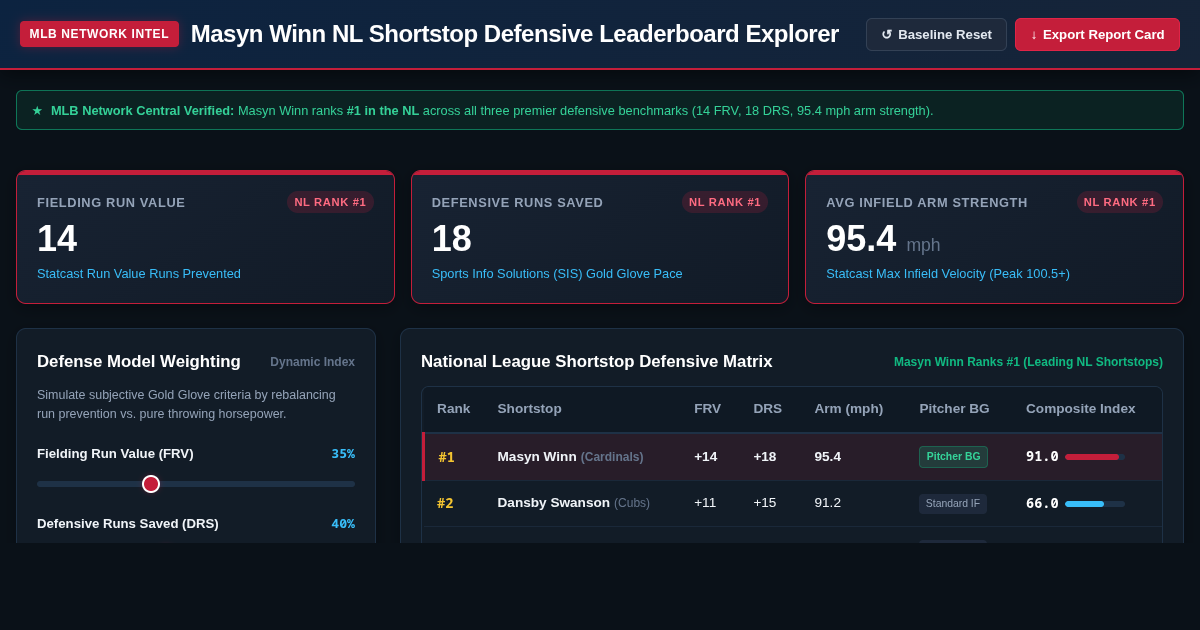This screenshot has height=630, width=1200.
Task: Click the Standard IF tag for Swanson
Action: [953, 503]
